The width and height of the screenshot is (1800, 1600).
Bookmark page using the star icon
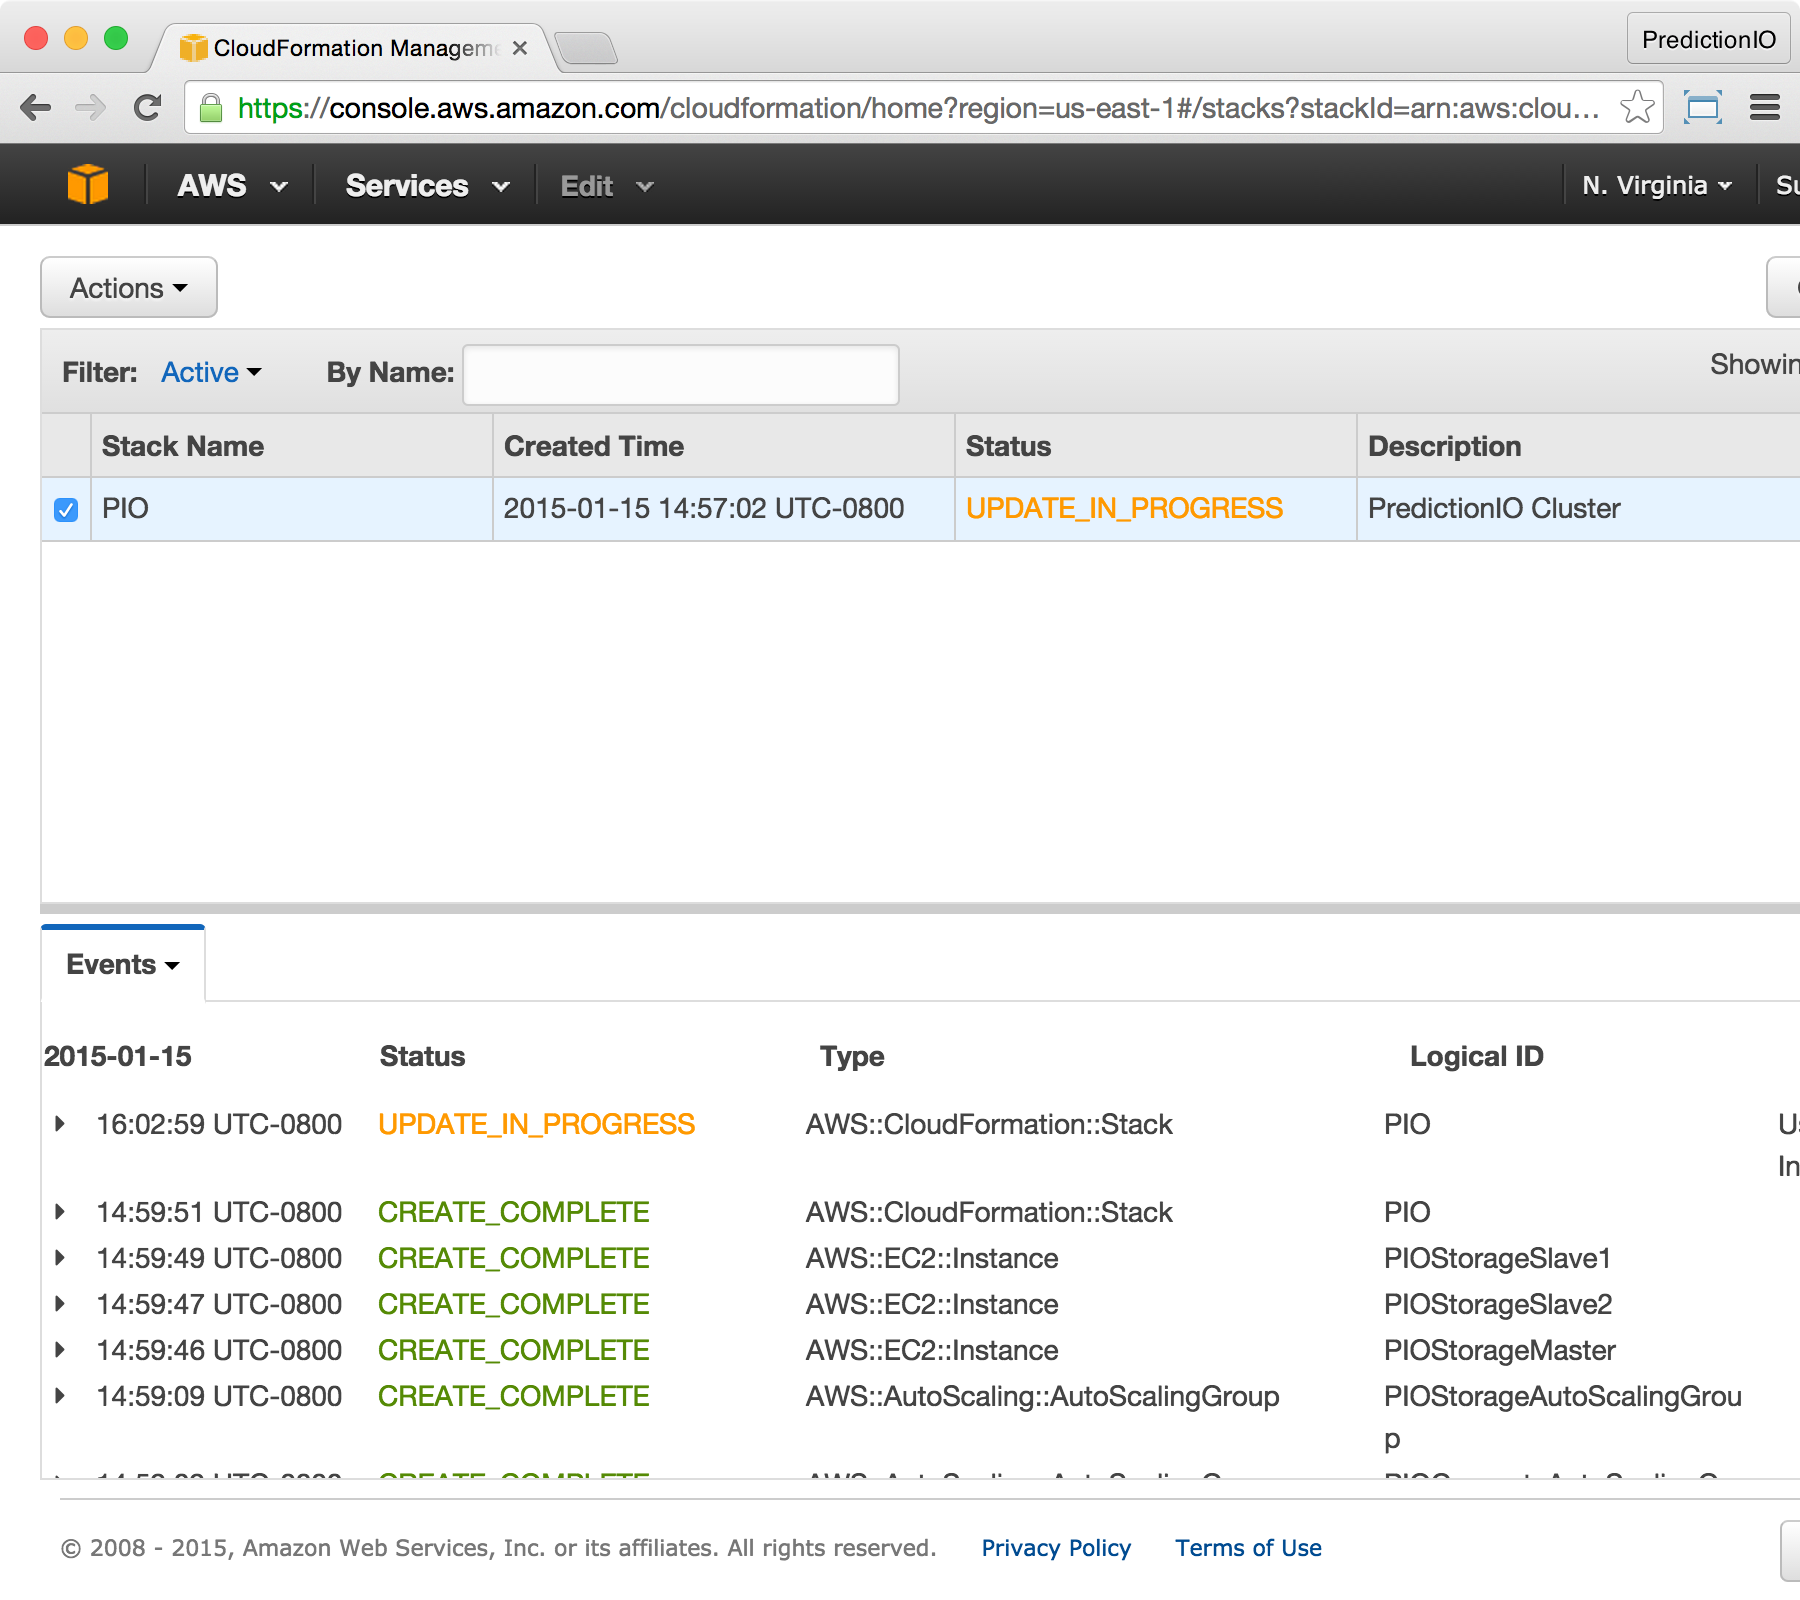point(1636,108)
